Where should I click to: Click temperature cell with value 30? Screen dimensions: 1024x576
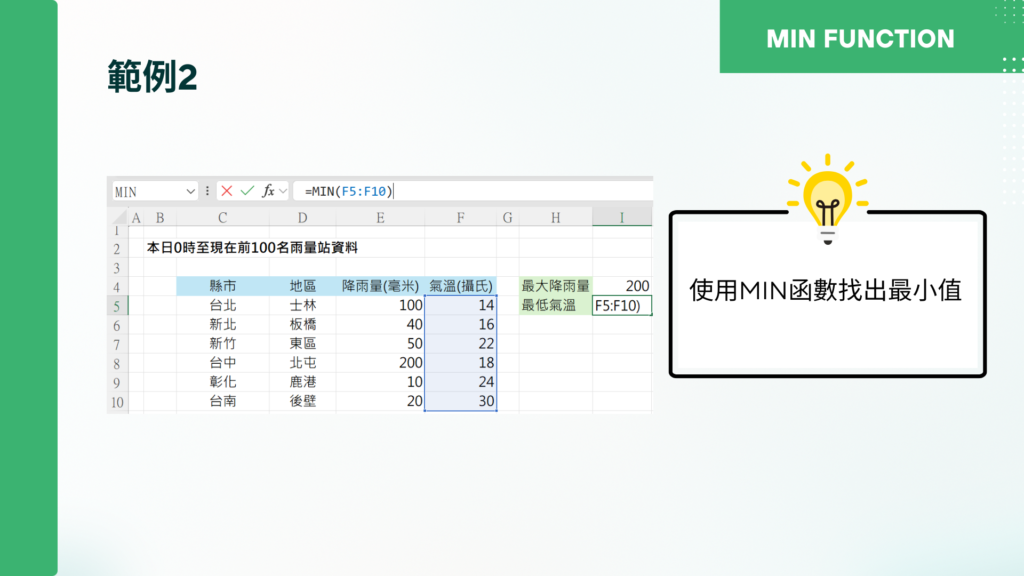(460, 401)
